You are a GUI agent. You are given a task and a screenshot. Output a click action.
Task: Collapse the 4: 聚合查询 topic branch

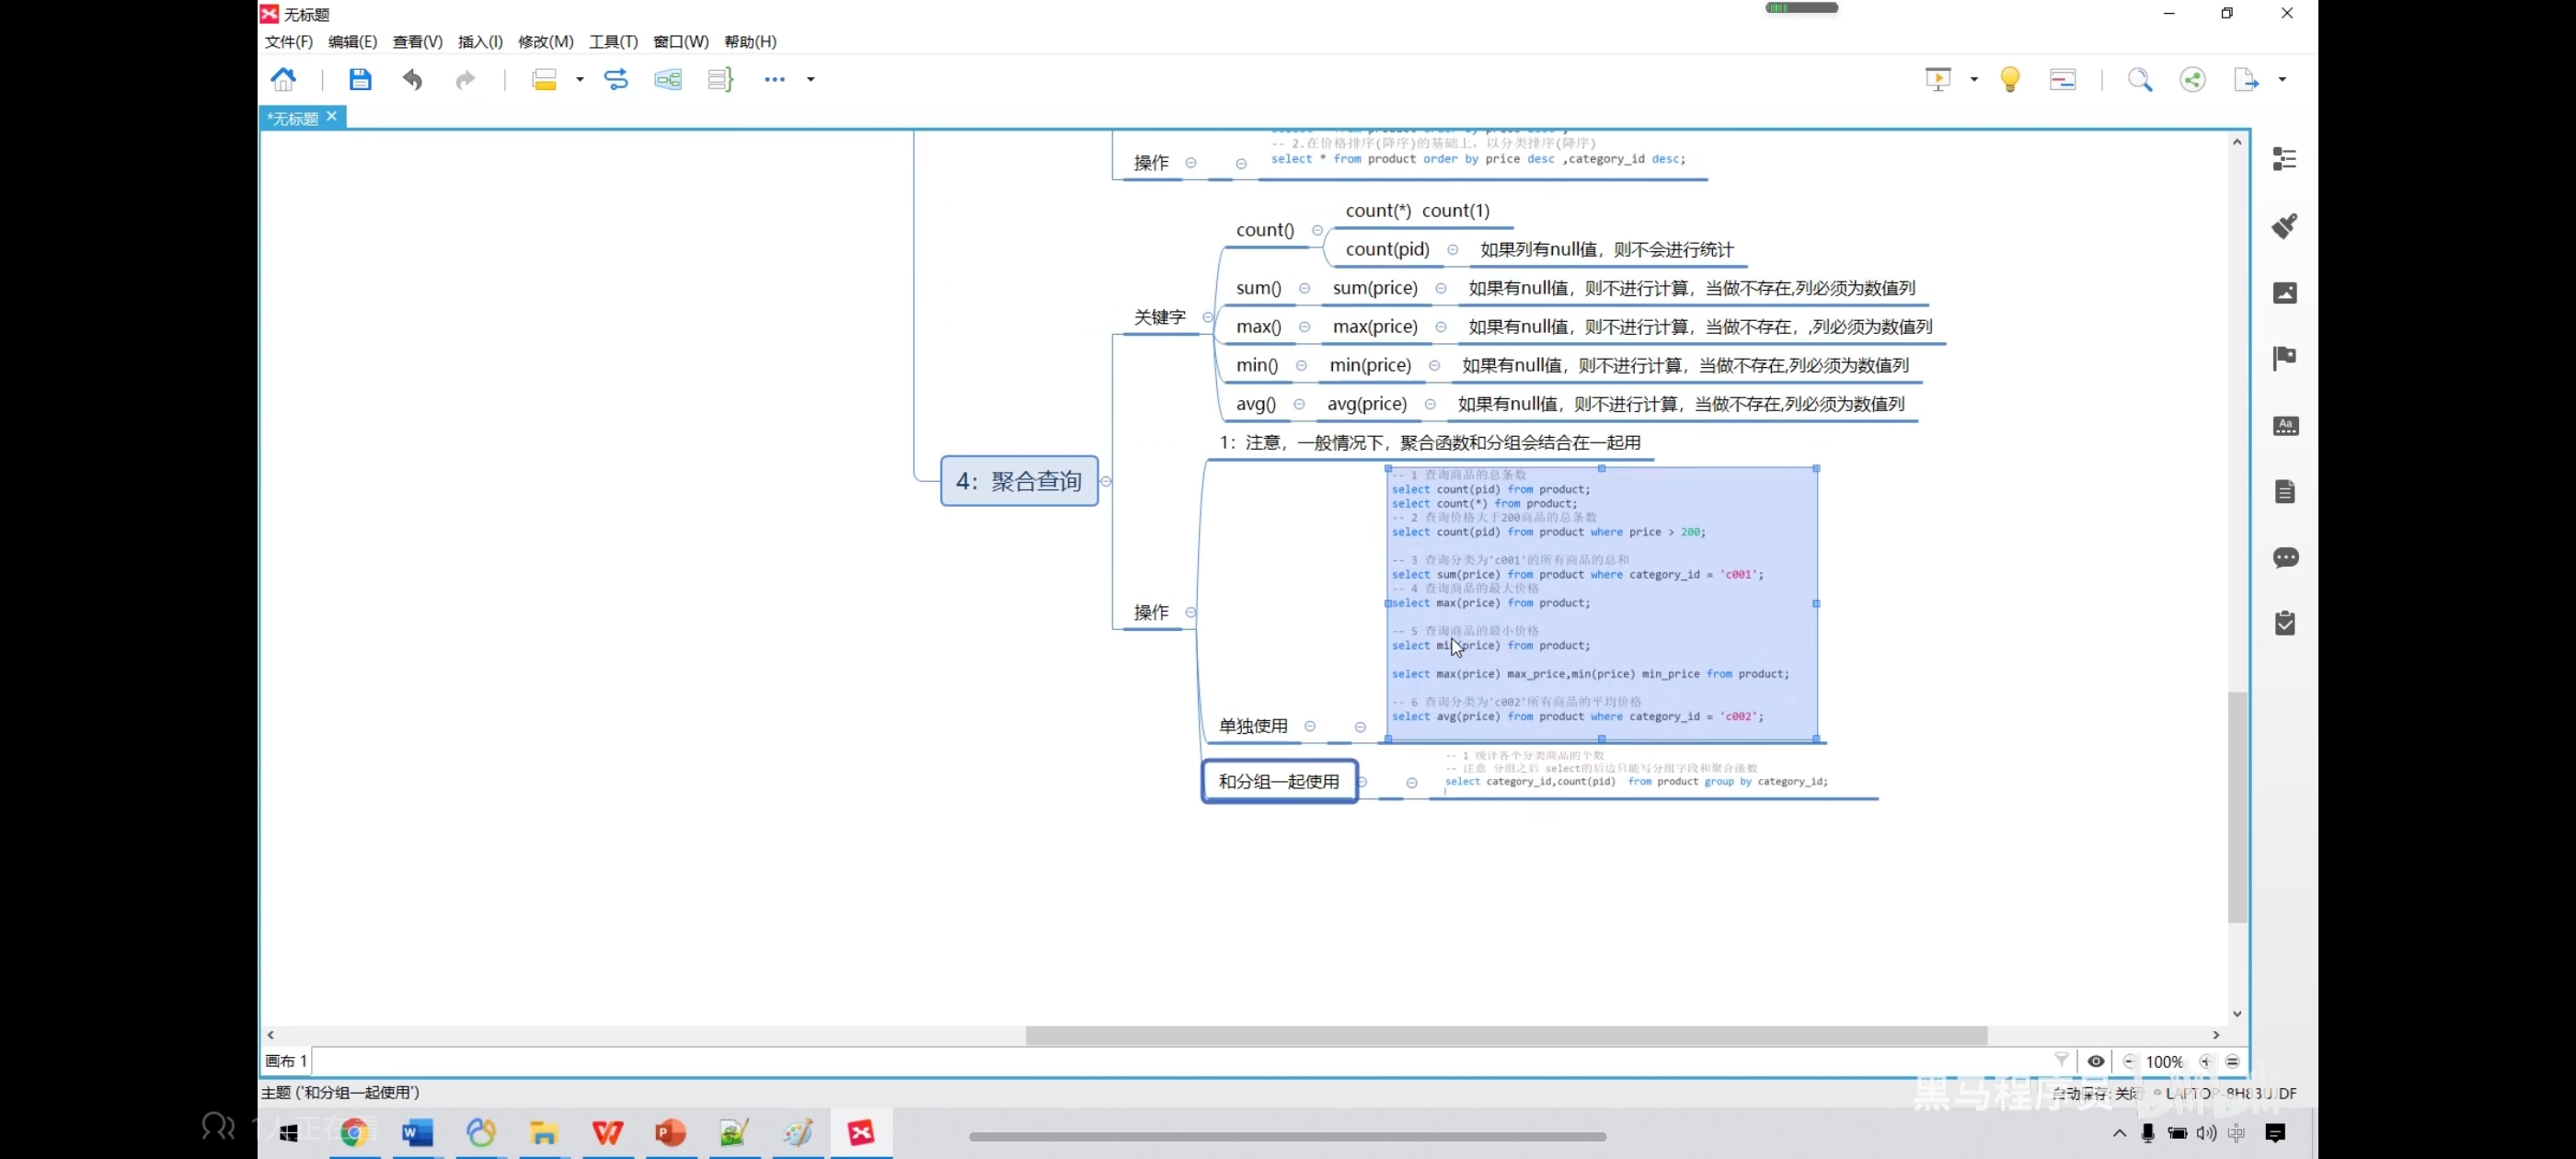[x=1106, y=481]
